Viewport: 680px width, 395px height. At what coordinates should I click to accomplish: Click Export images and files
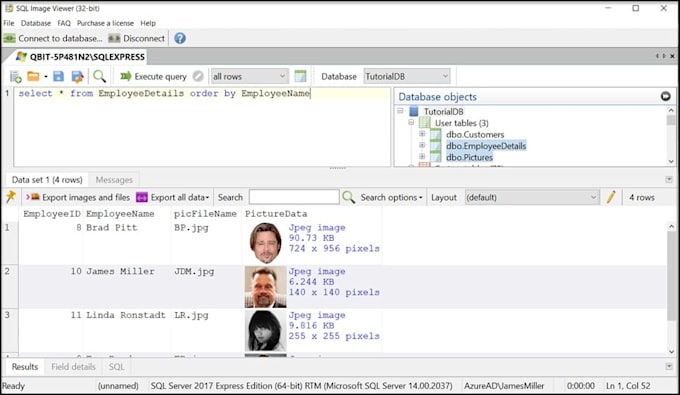tap(78, 197)
